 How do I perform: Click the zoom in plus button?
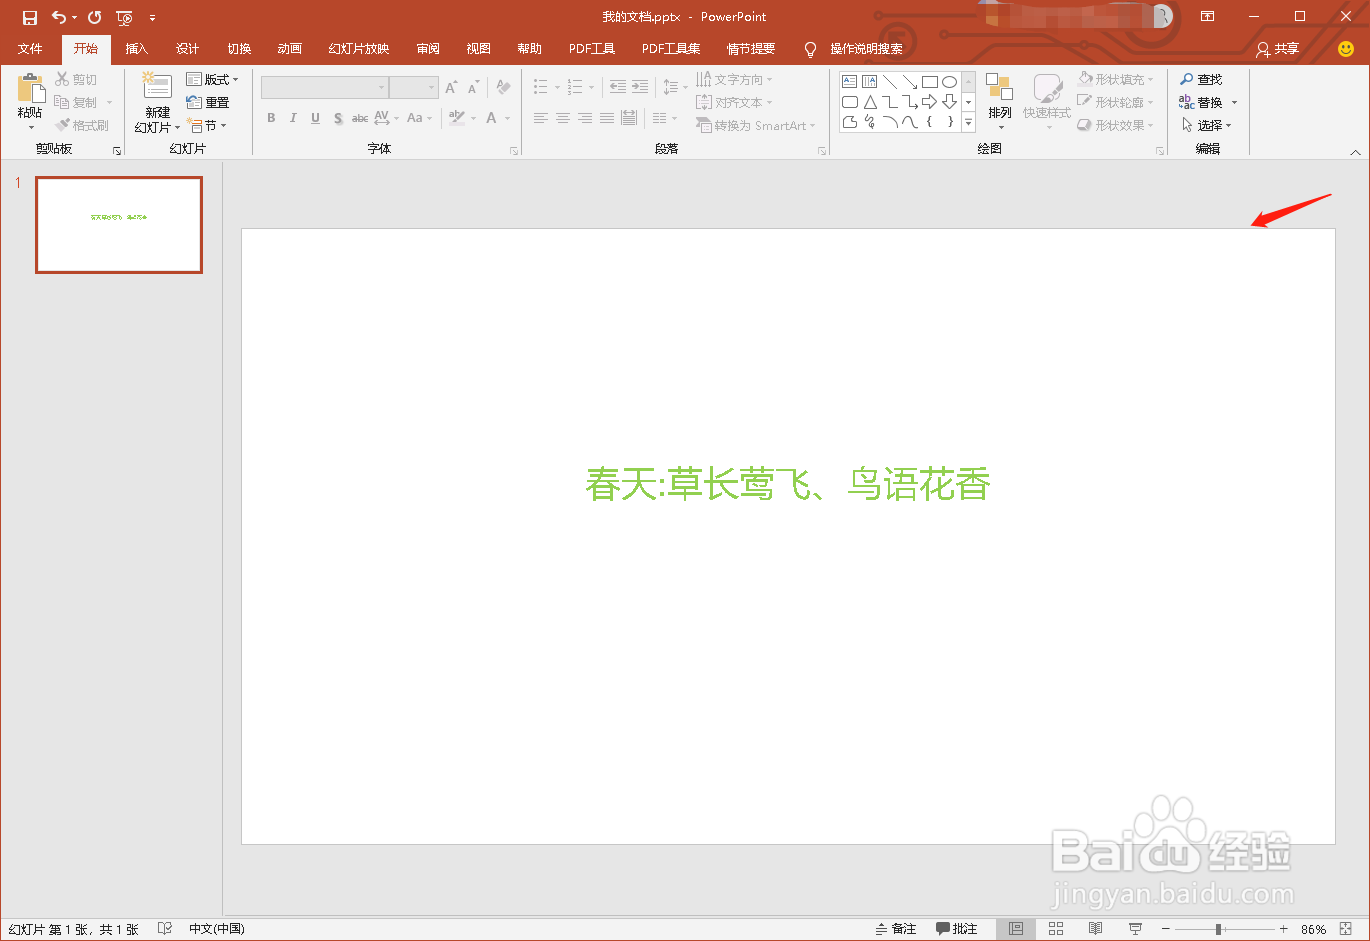pos(1284,929)
